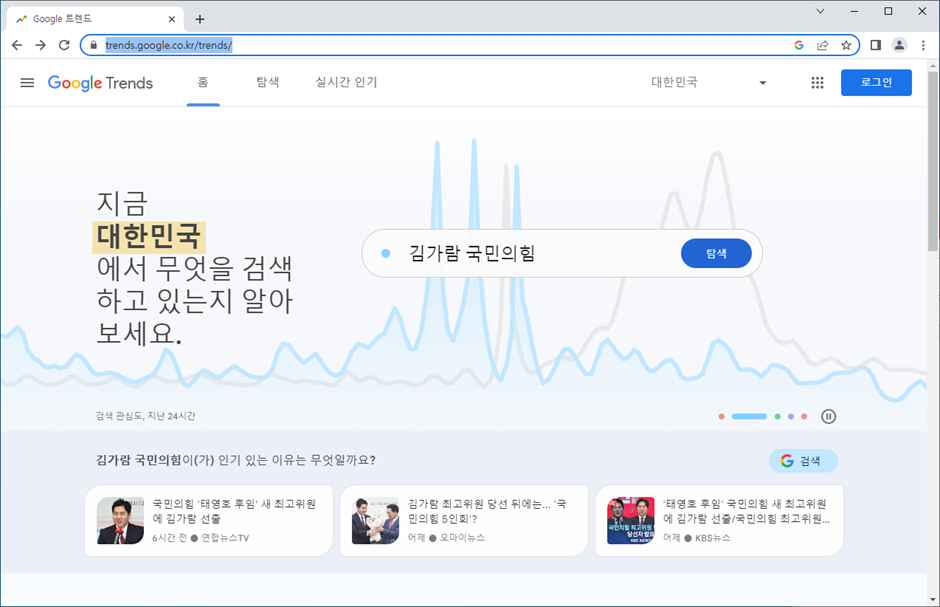Open the 연합뉴스TV news article card
The image size is (940, 607).
pyautogui.click(x=209, y=521)
